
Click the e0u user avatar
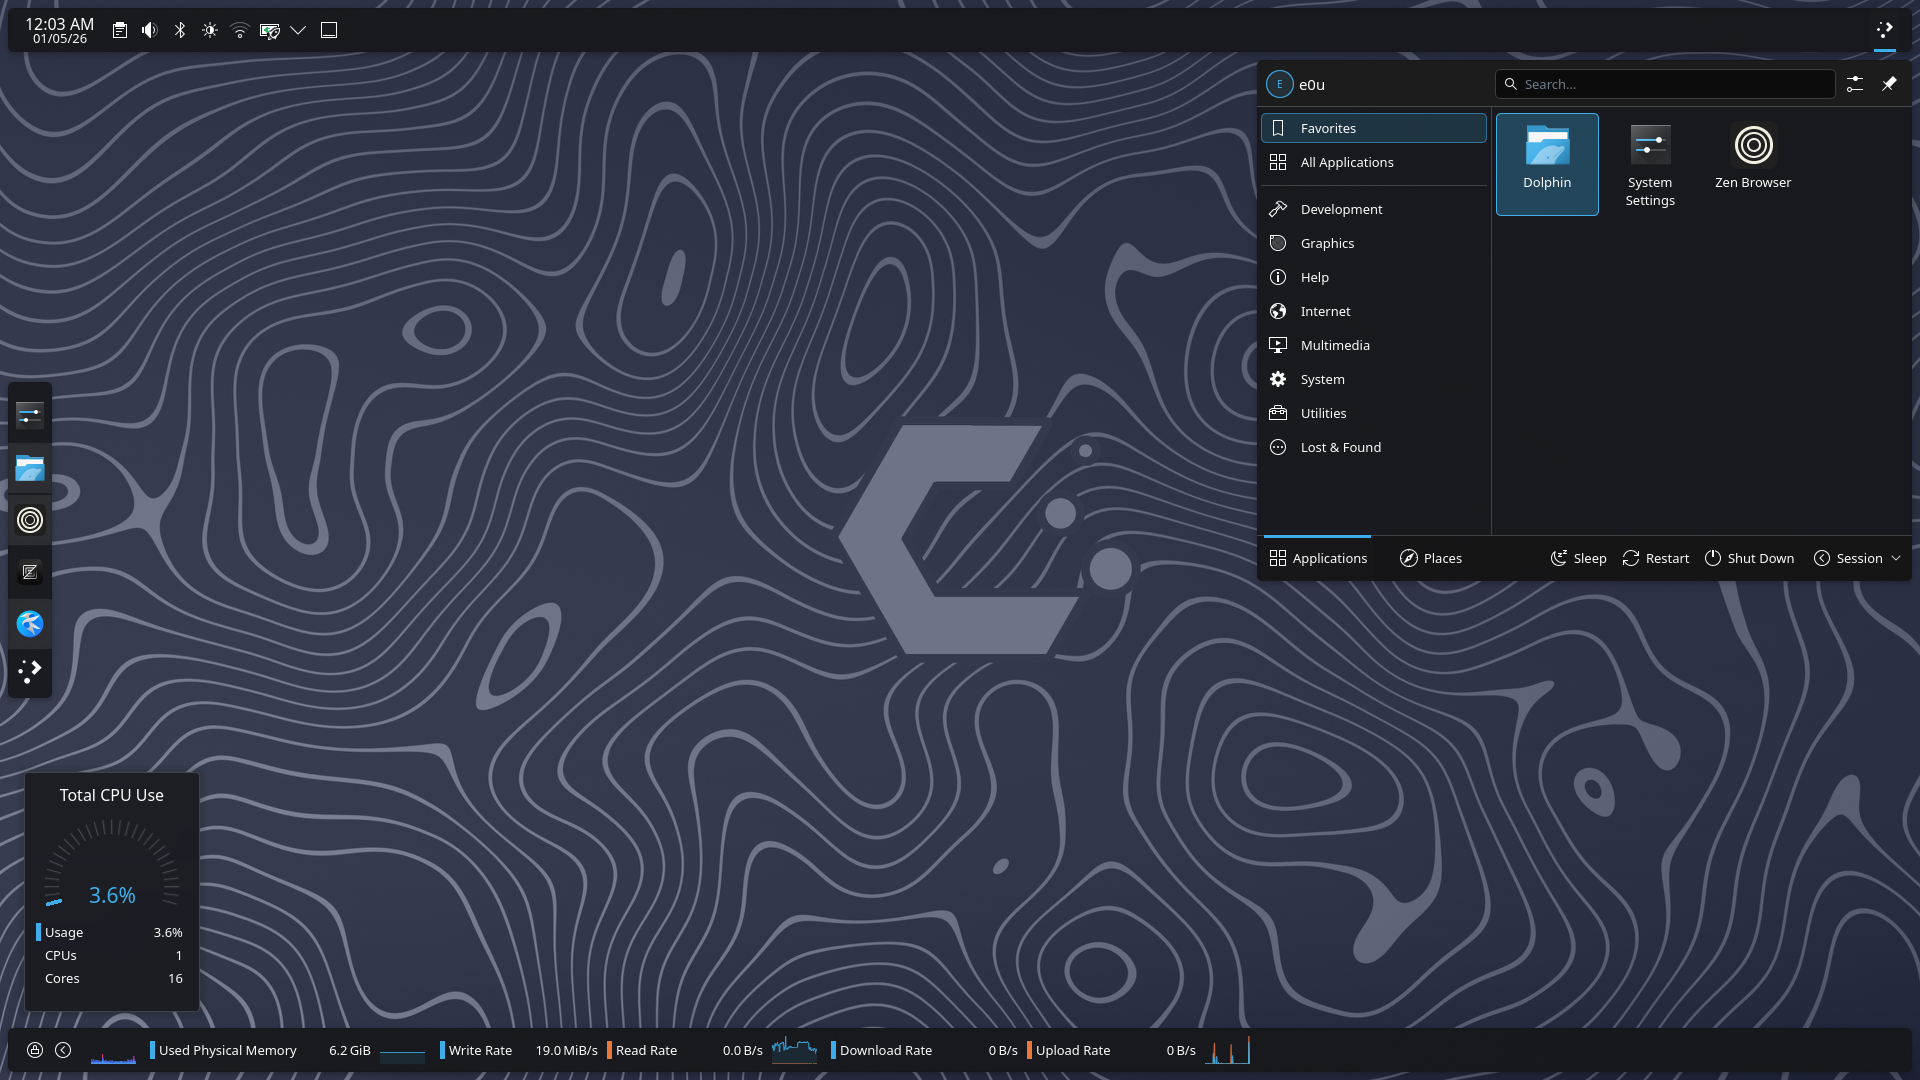click(1279, 84)
